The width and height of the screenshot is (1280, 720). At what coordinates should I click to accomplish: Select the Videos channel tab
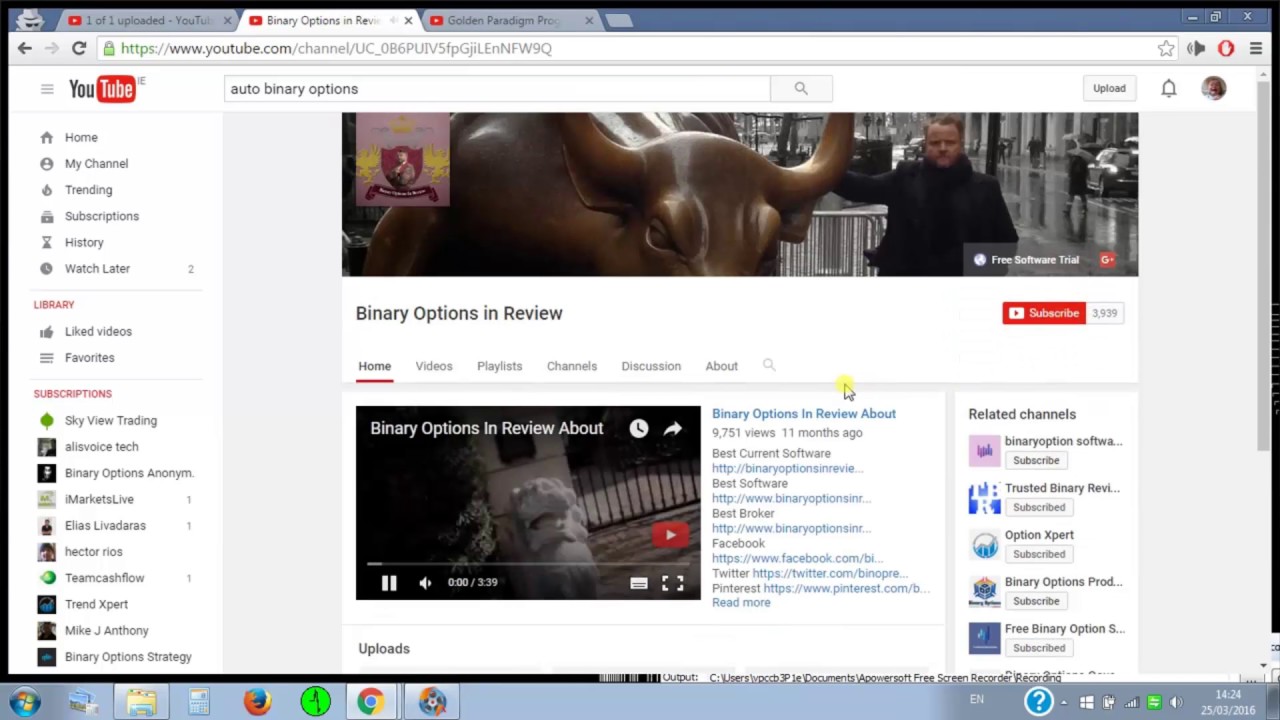(x=434, y=366)
